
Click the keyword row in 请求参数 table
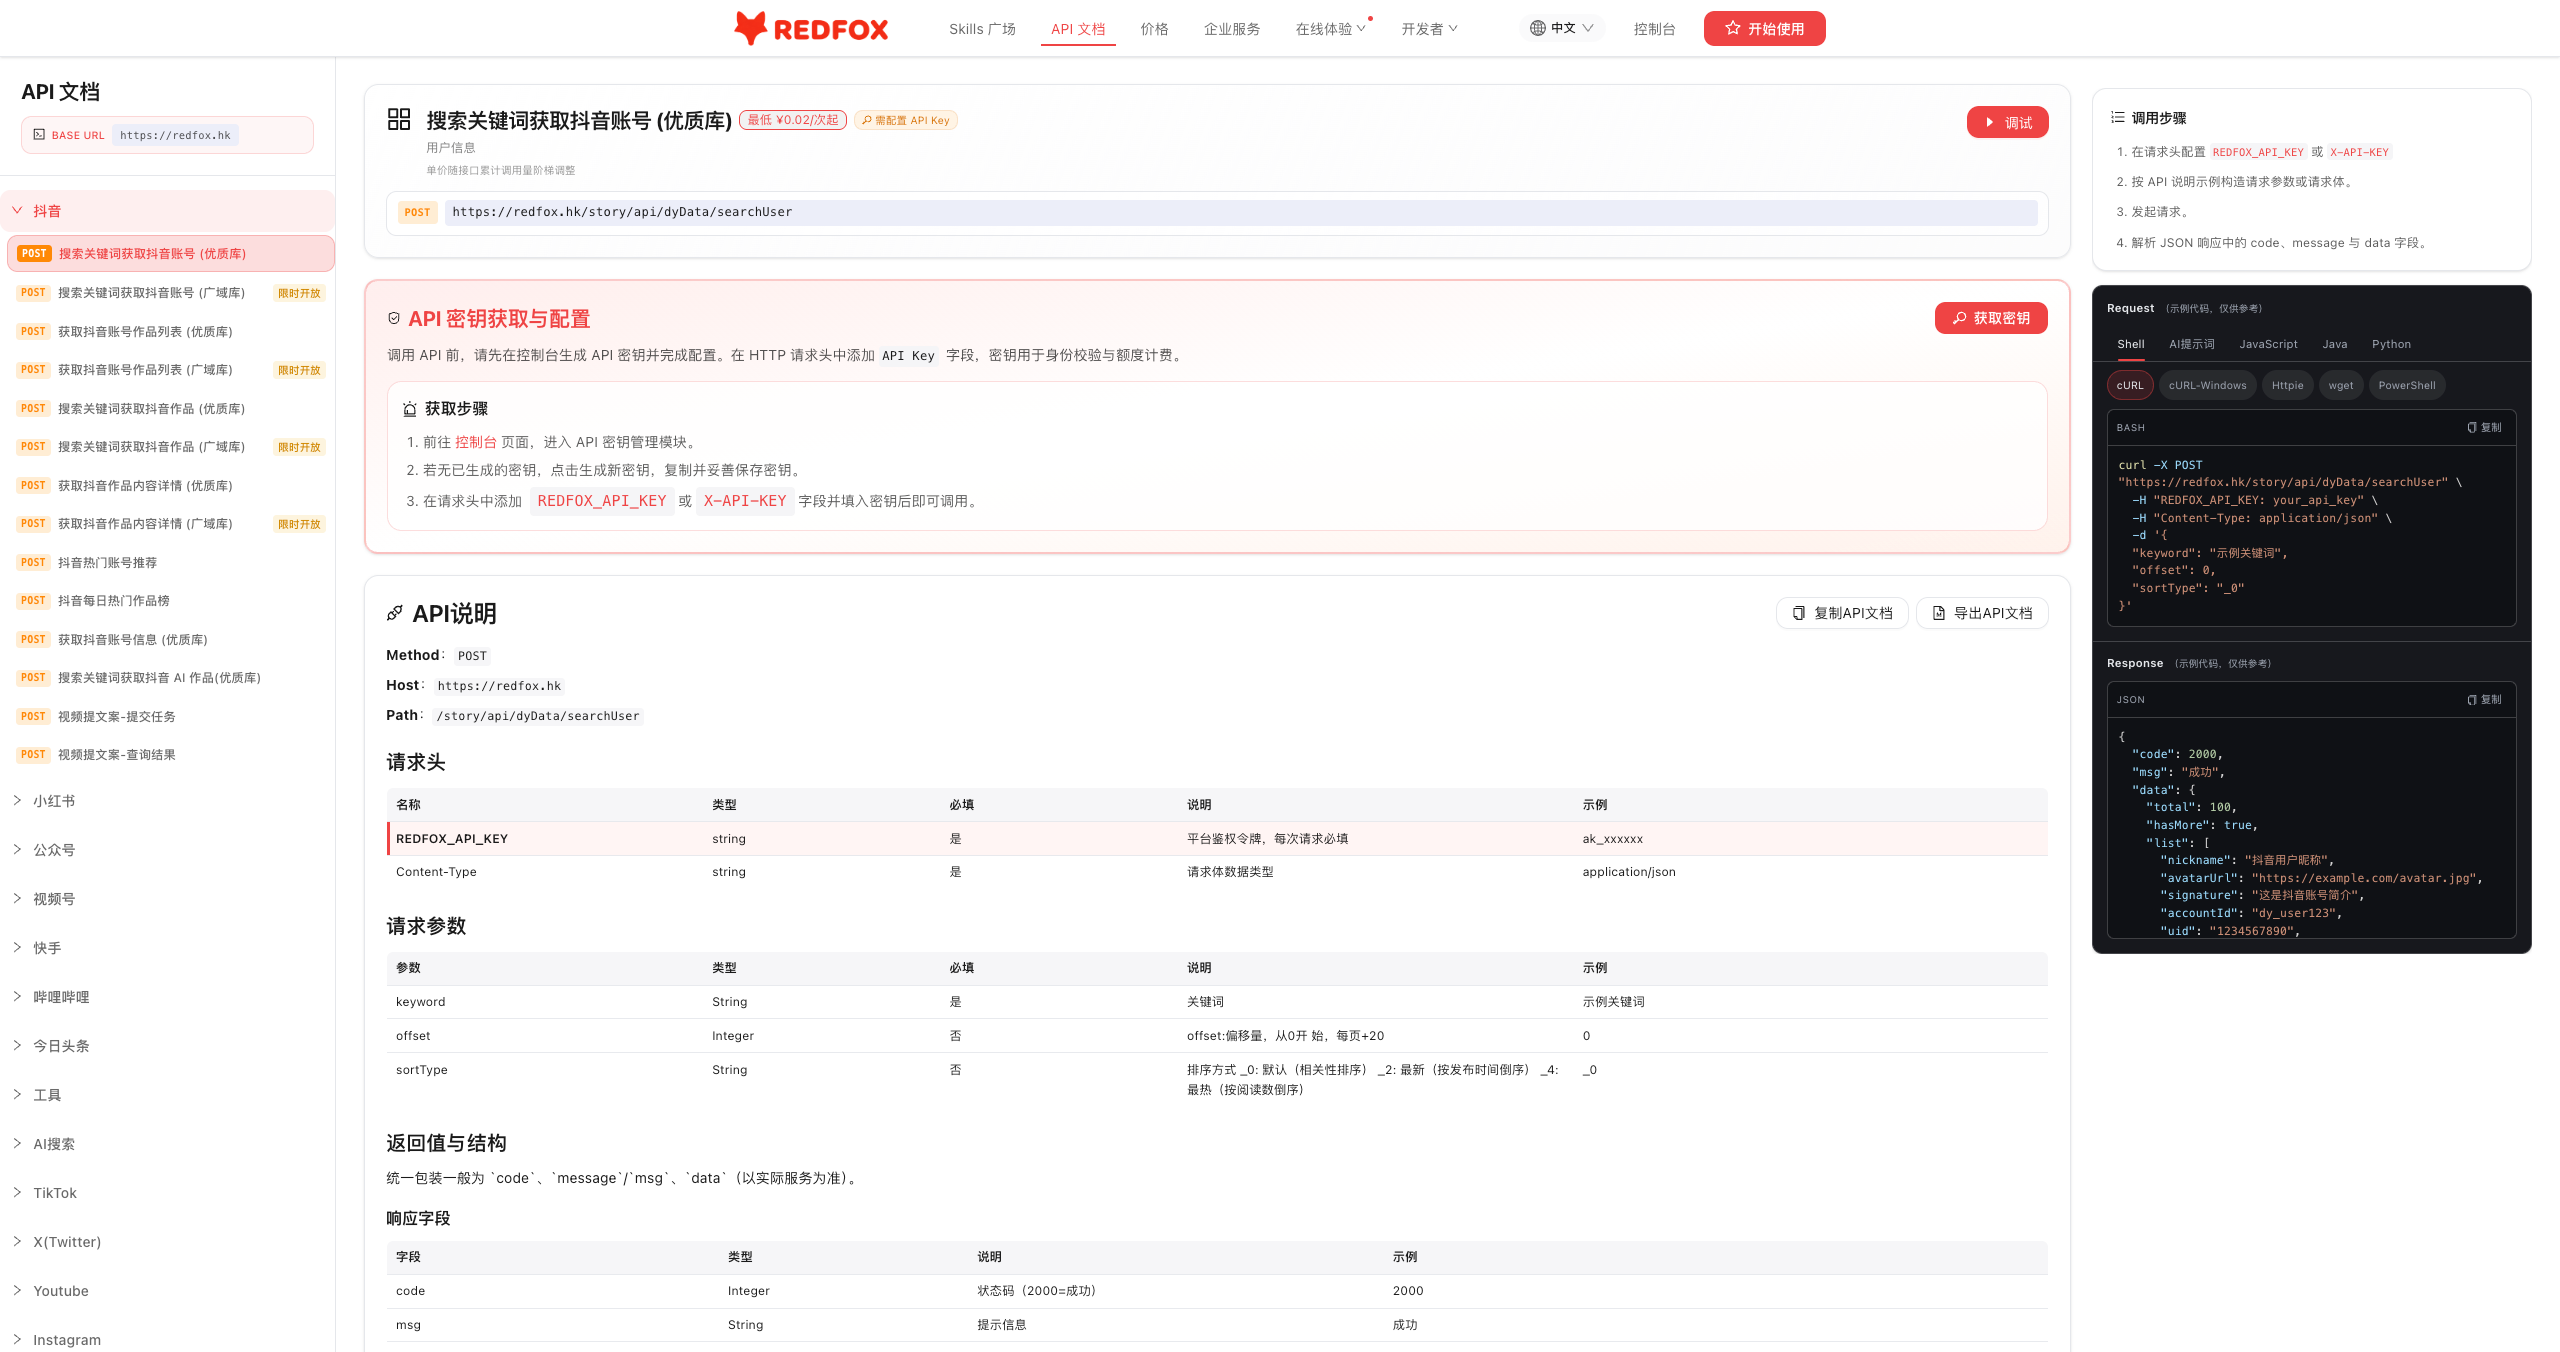pyautogui.click(x=1217, y=1001)
